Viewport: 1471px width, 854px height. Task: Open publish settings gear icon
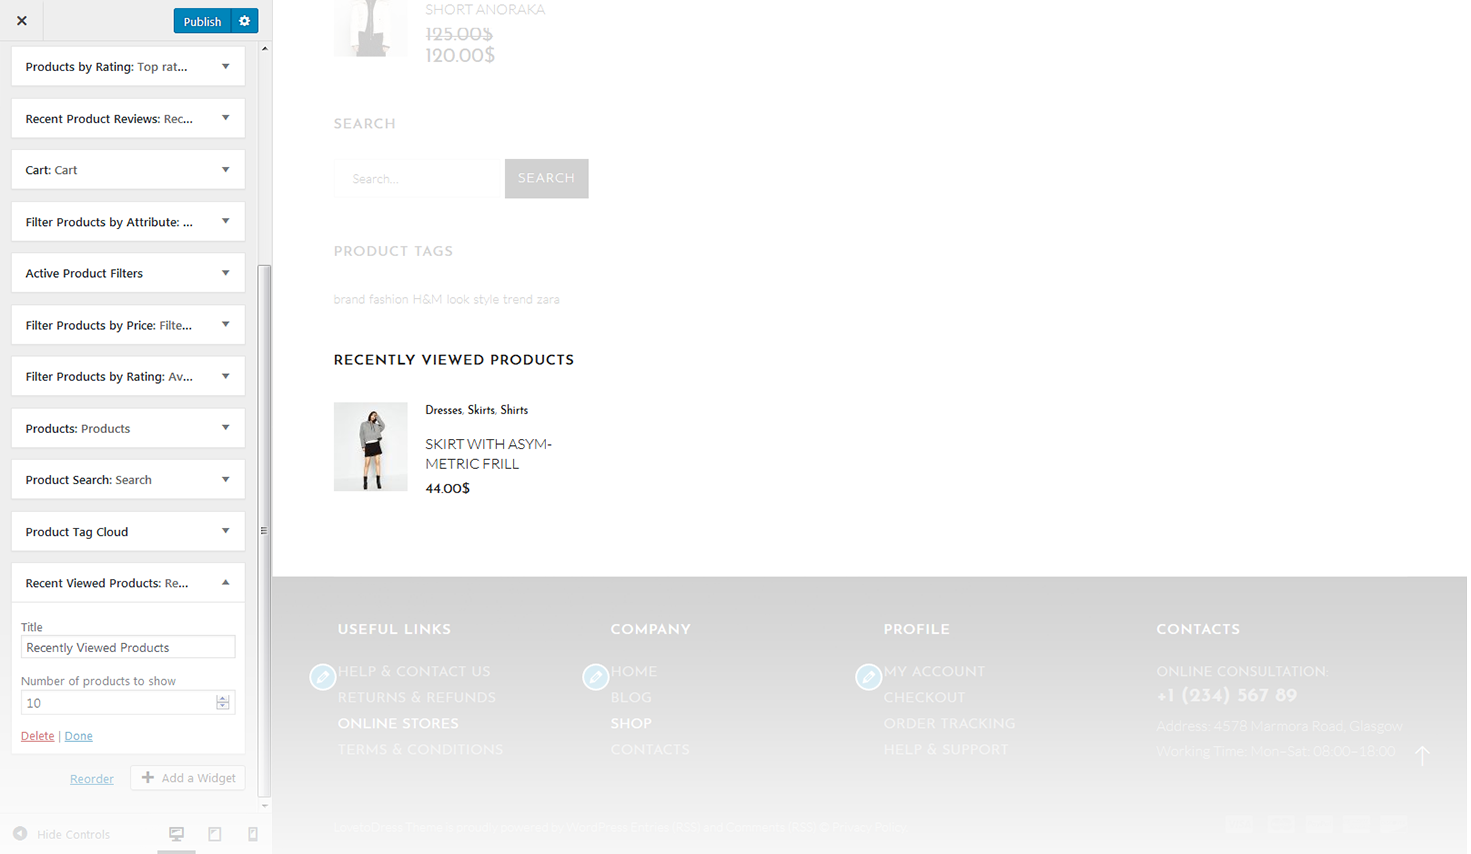coord(244,21)
